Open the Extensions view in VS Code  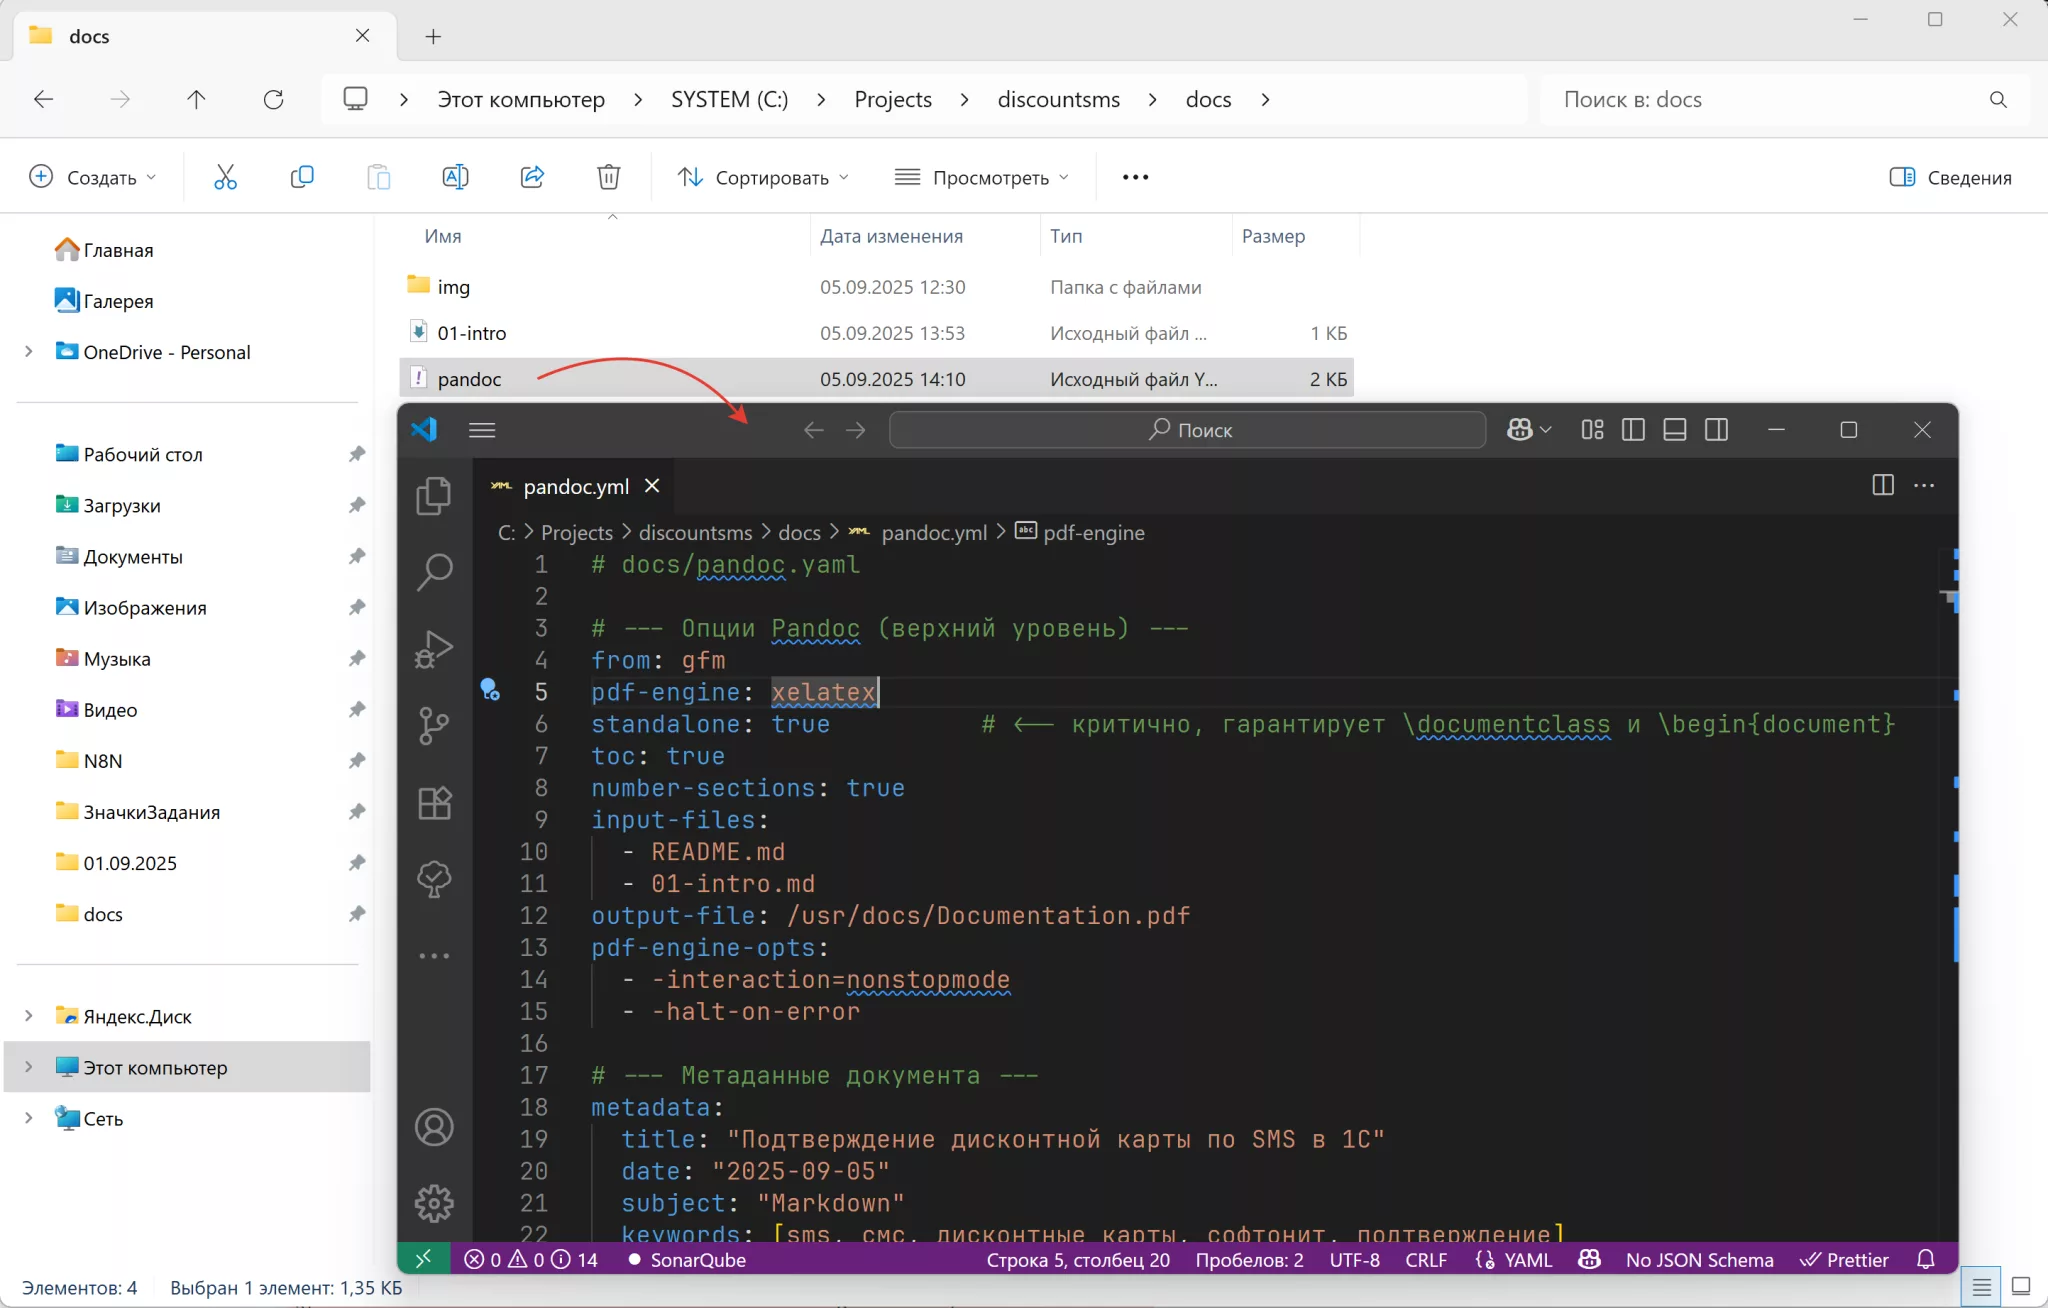(x=434, y=803)
